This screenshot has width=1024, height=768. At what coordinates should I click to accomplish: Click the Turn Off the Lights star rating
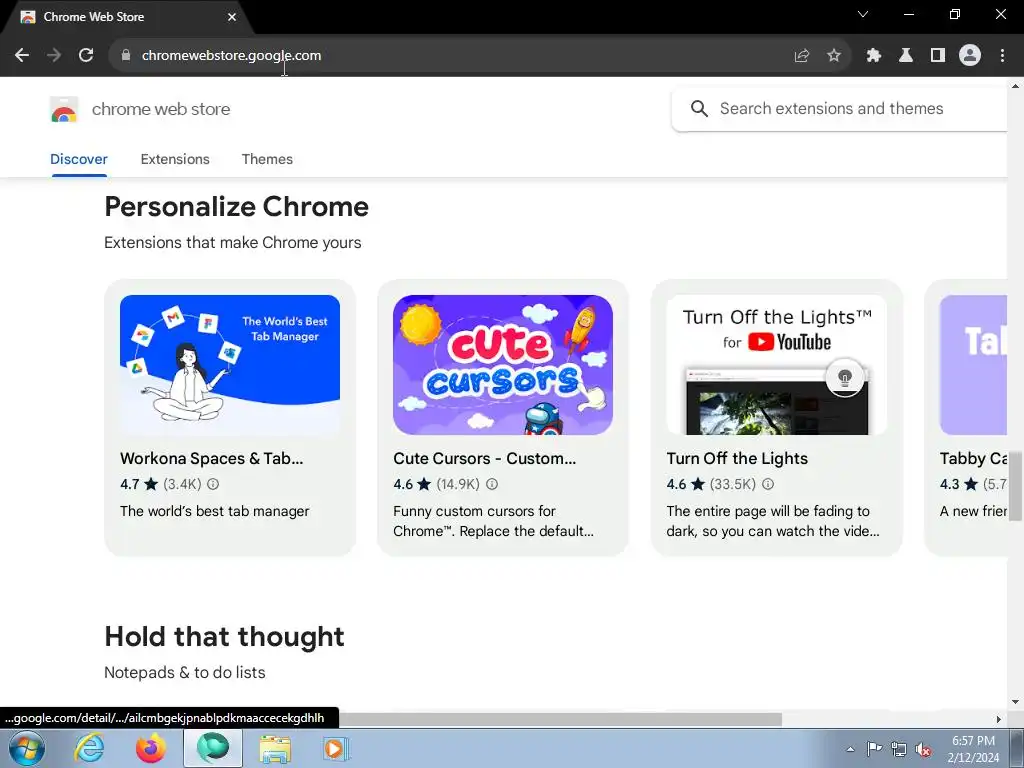686,484
